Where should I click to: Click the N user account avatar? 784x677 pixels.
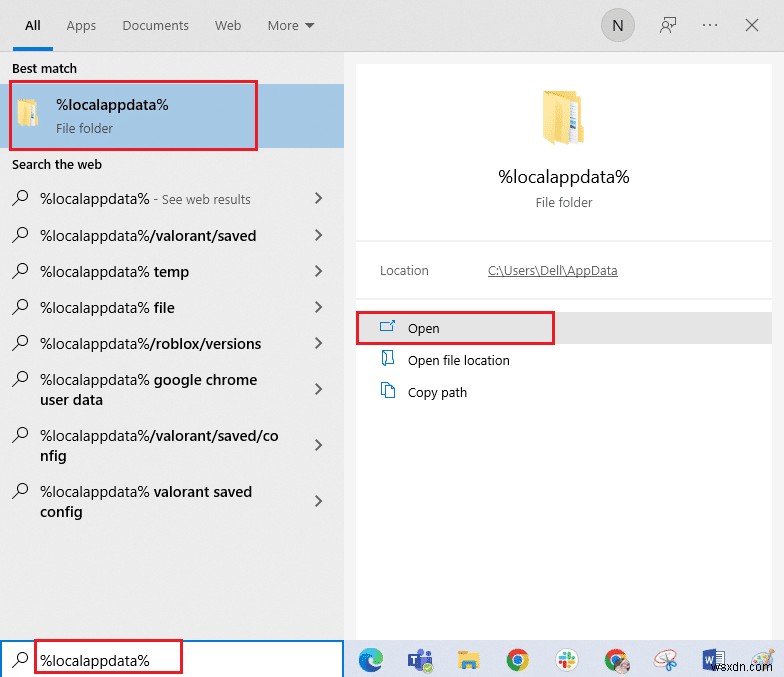[617, 26]
